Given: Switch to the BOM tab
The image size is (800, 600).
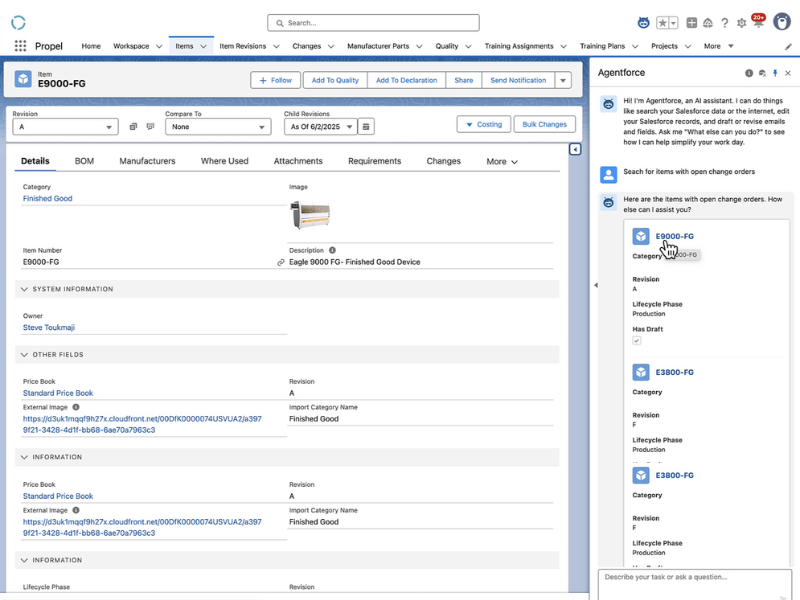Looking at the screenshot, I should pos(84,161).
